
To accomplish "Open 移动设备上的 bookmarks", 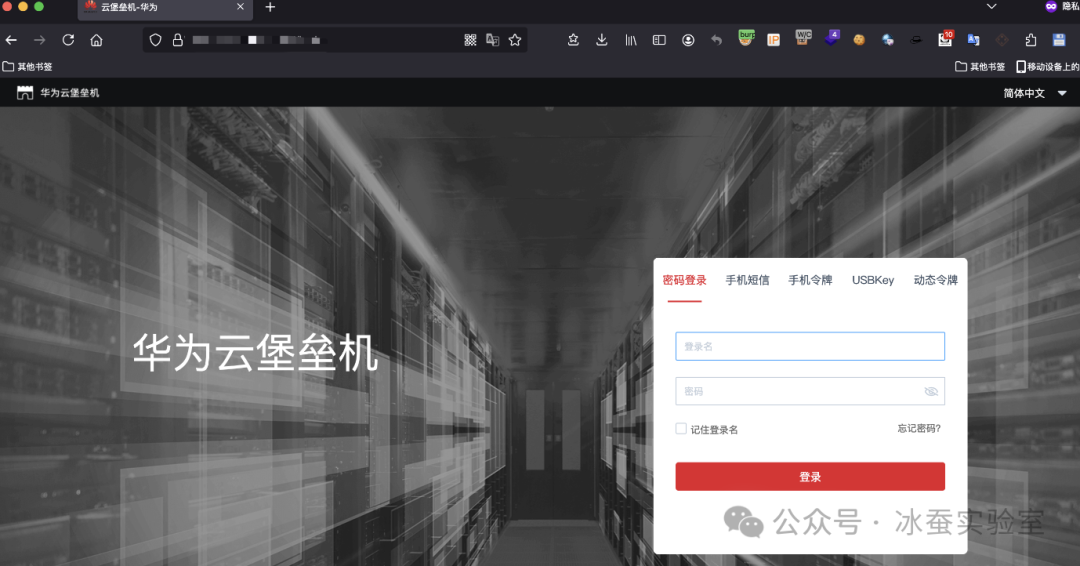I will click(1048, 67).
